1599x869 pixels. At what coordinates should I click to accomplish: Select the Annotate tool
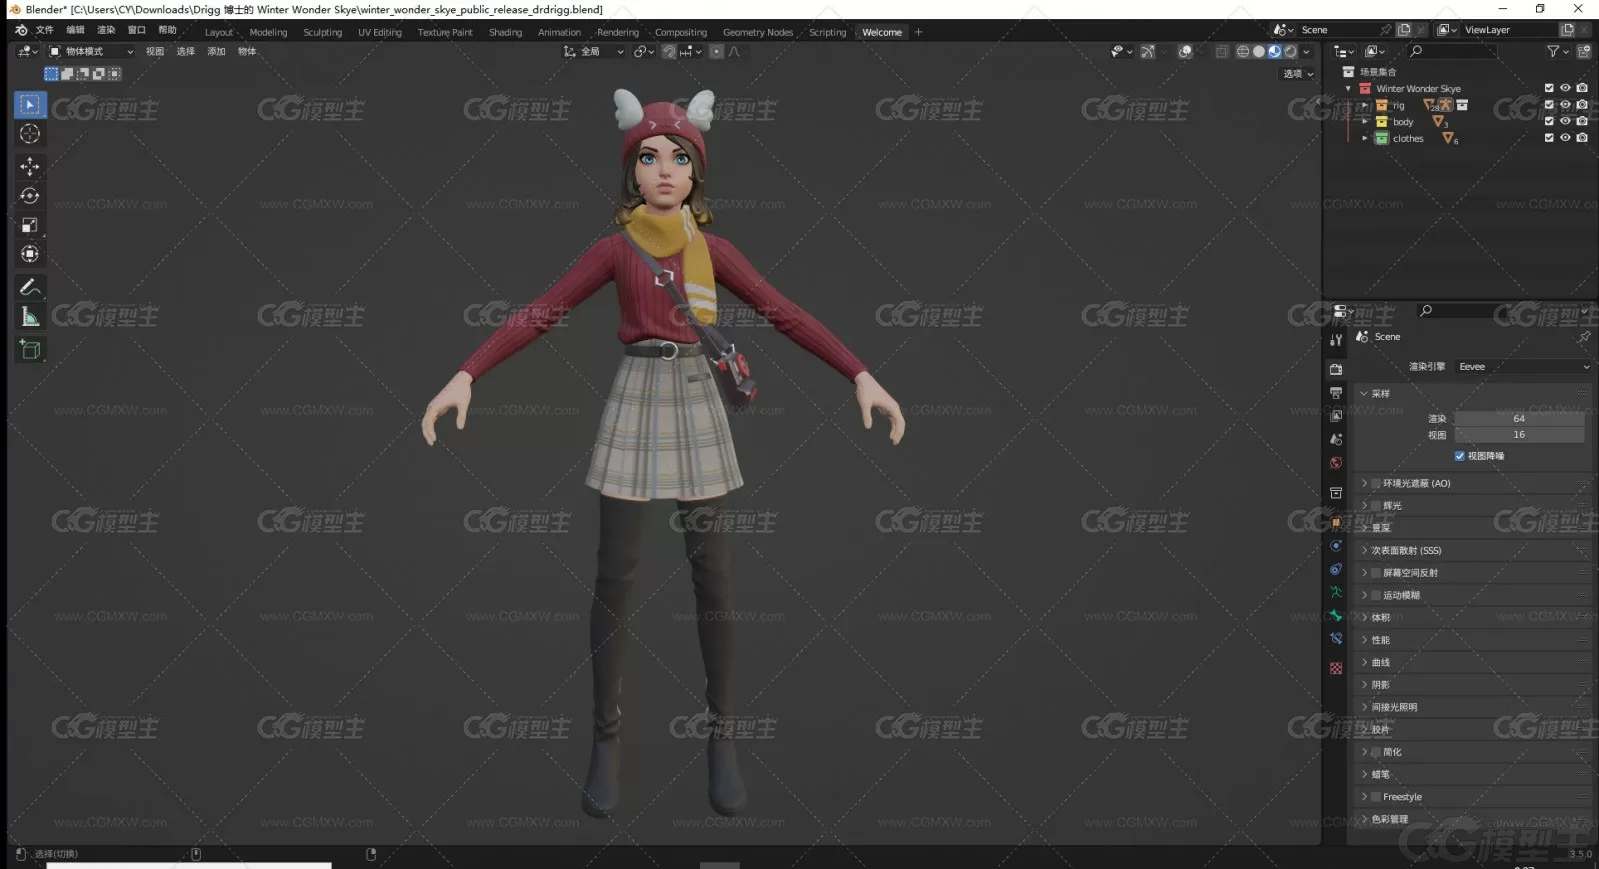coord(30,288)
